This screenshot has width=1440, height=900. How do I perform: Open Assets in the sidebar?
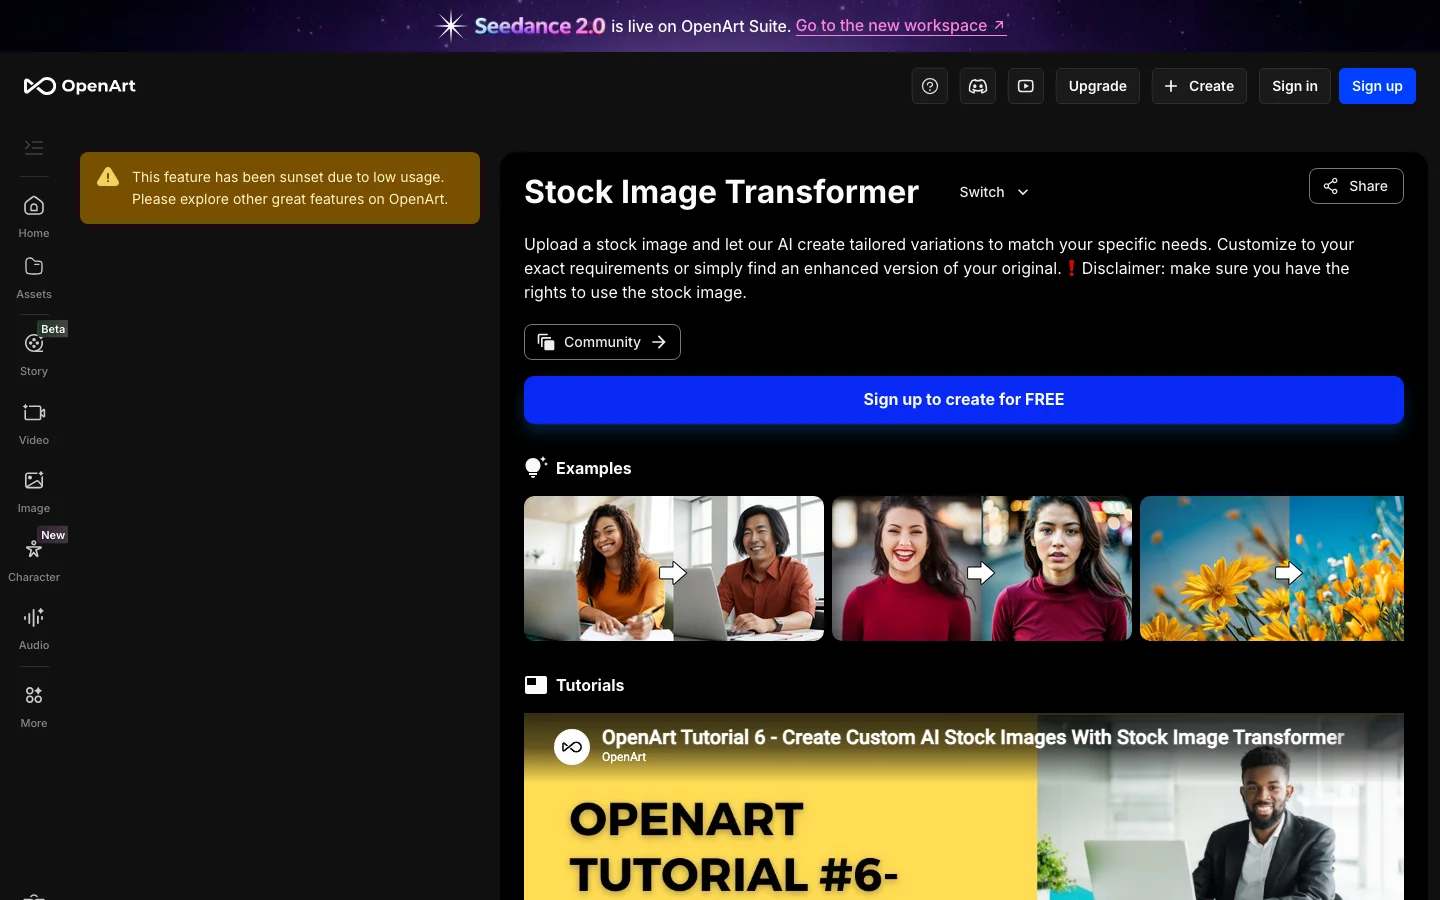click(x=34, y=278)
